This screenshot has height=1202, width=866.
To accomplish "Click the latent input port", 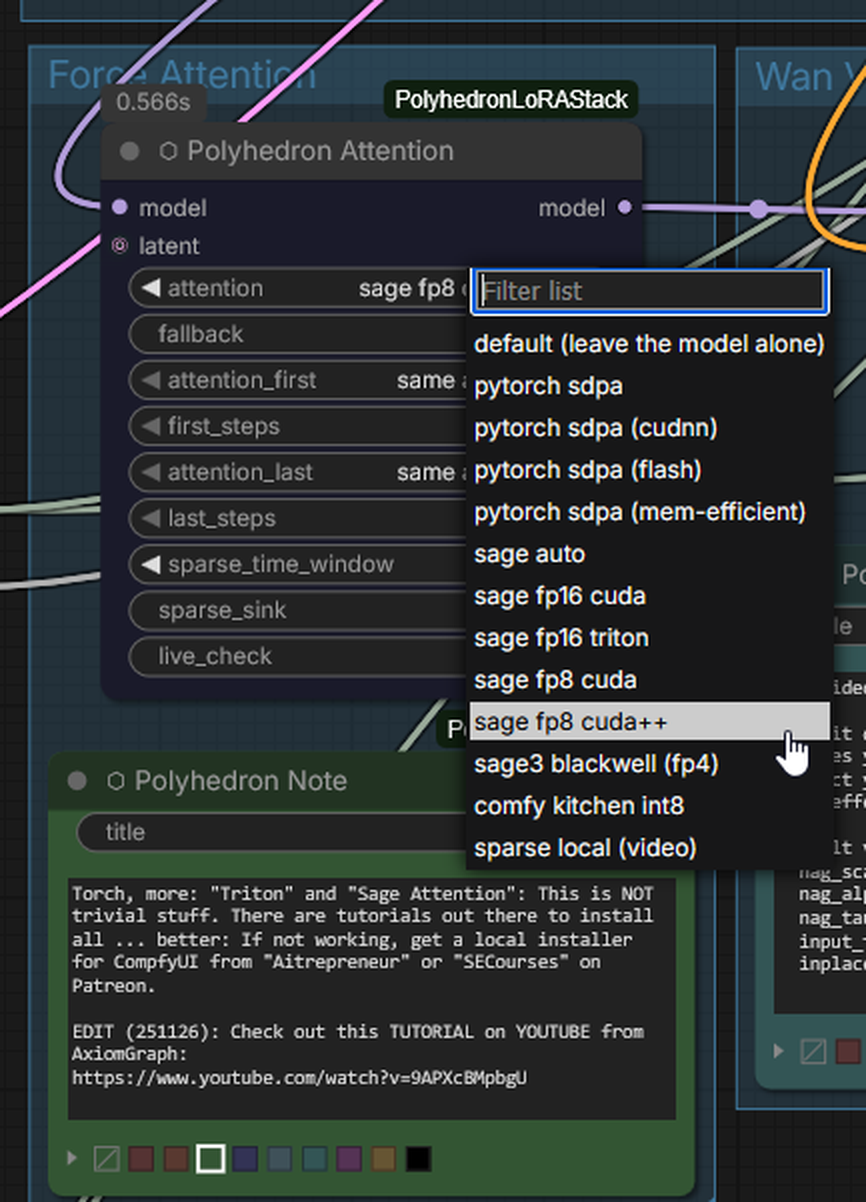I will tap(120, 245).
